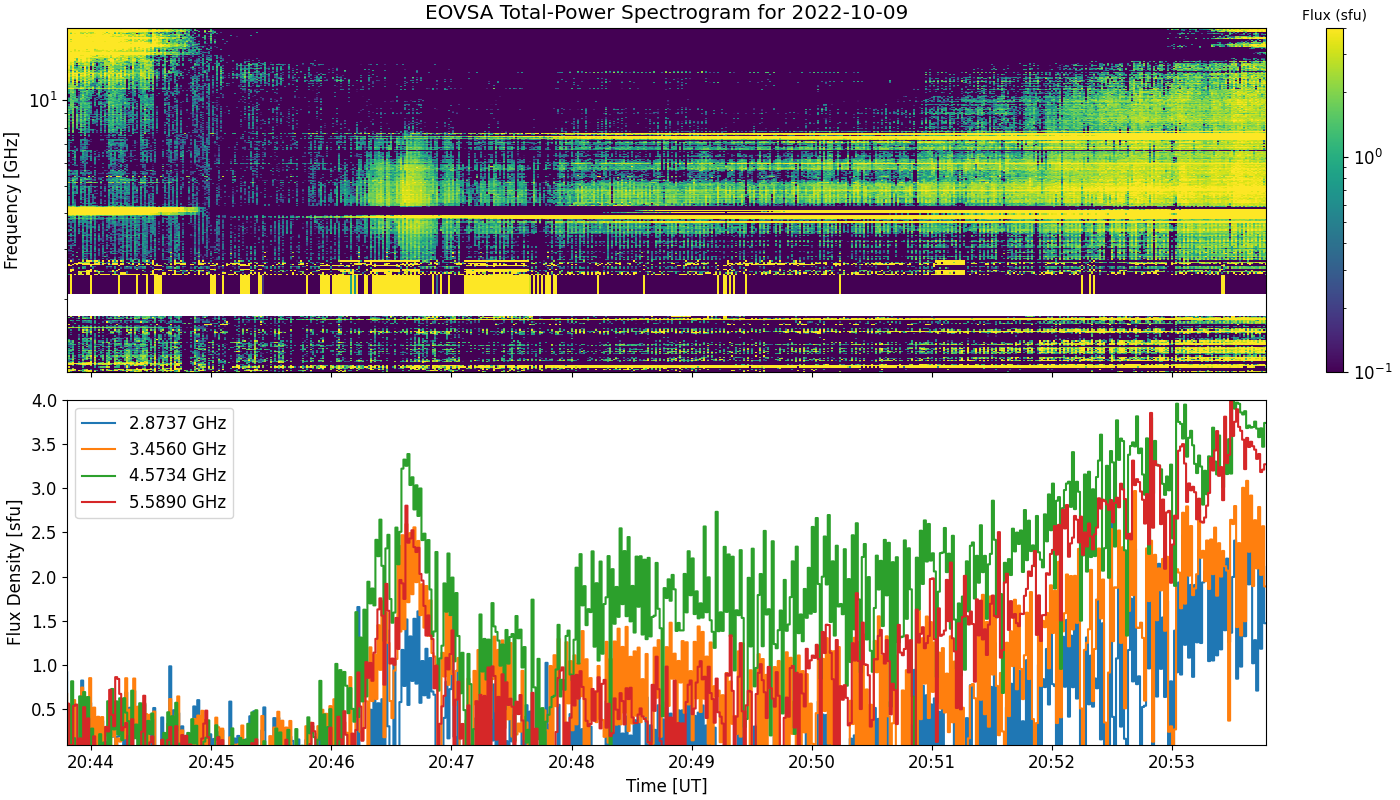The width and height of the screenshot is (1400, 800).
Task: Click the green 4.5734 GHz legend line
Action: [102, 475]
